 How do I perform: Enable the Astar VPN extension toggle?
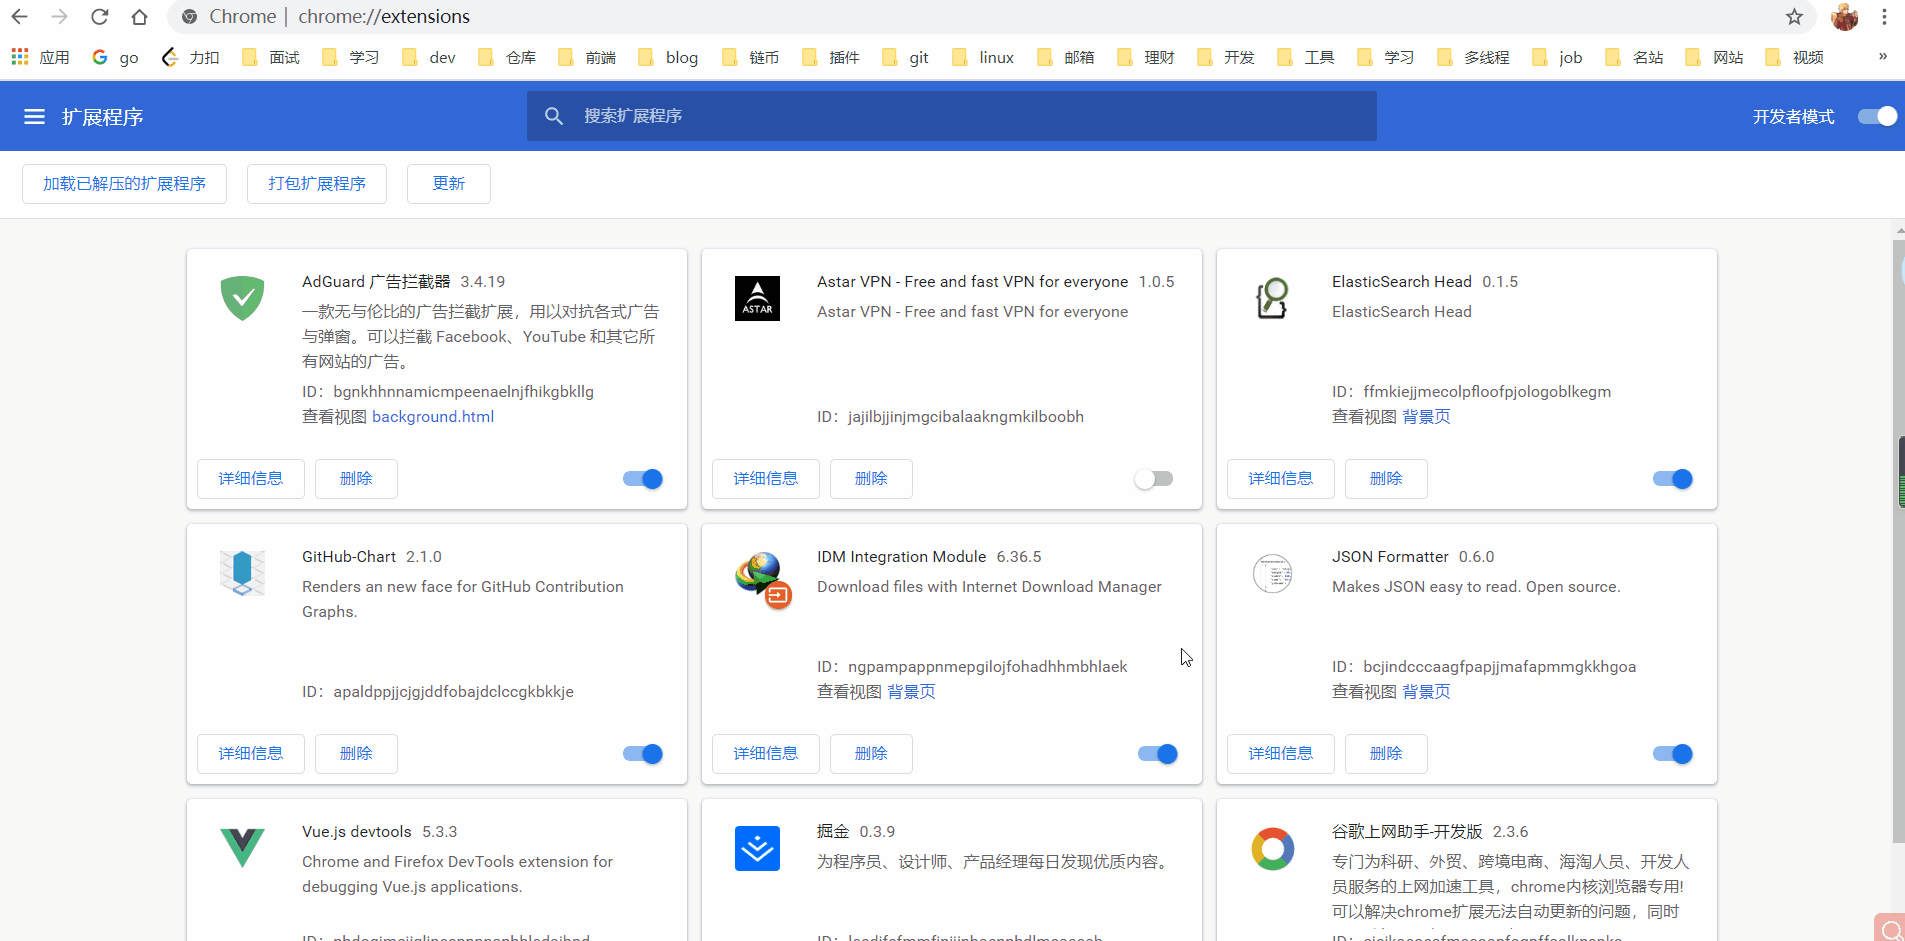pyautogui.click(x=1154, y=479)
